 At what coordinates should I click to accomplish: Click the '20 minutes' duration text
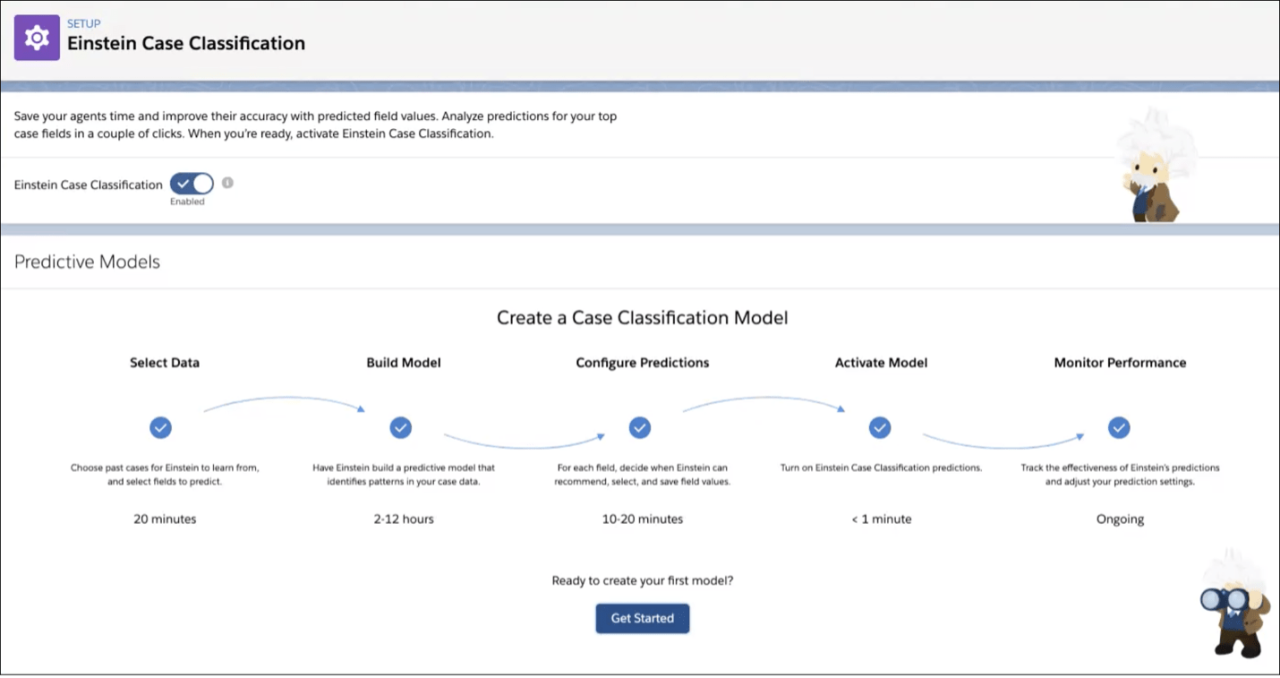[x=165, y=519]
